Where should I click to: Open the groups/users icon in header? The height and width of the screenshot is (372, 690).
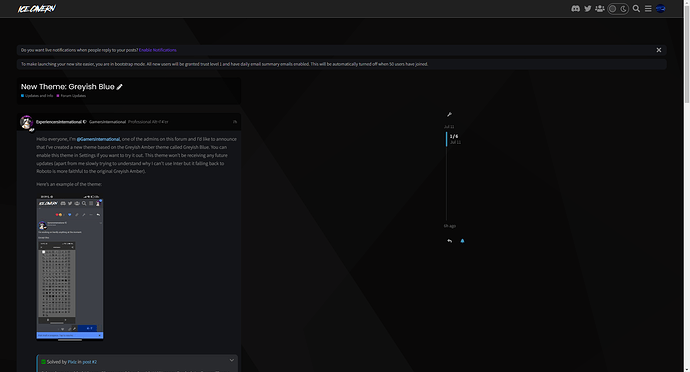[599, 8]
